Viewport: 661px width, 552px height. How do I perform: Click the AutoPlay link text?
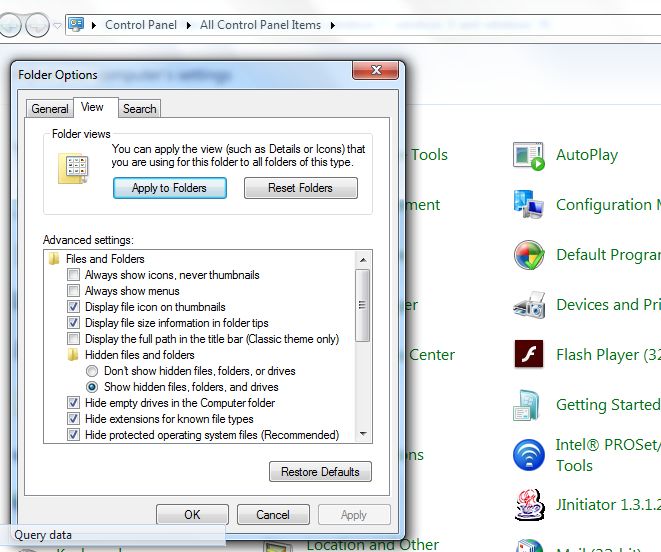[587, 155]
